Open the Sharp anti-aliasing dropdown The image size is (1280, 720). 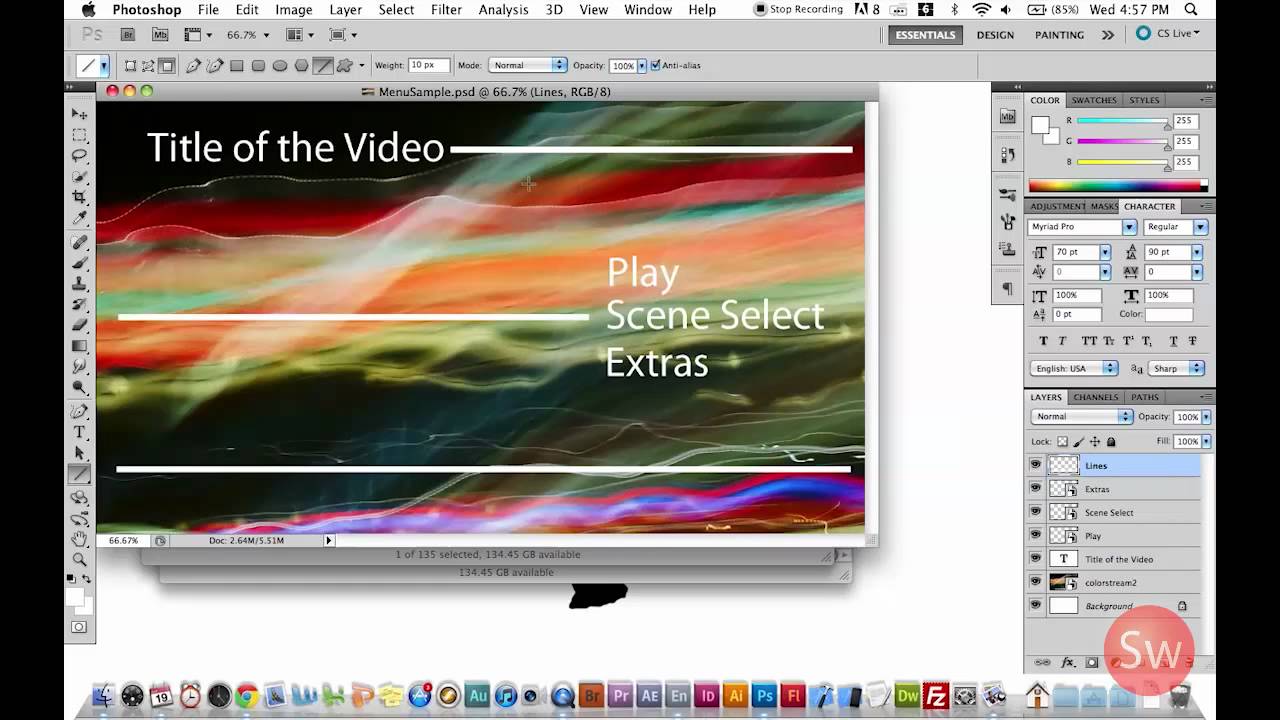[1177, 369]
